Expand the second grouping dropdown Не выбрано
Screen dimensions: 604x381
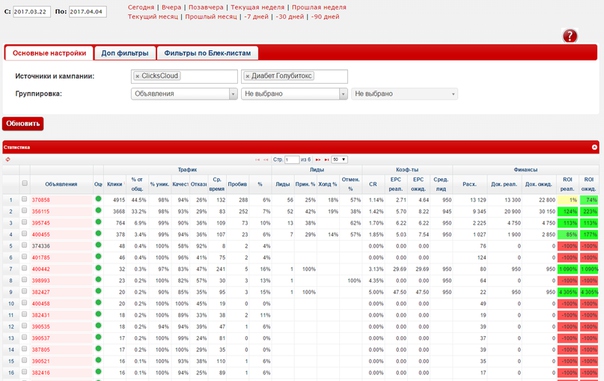click(x=294, y=94)
